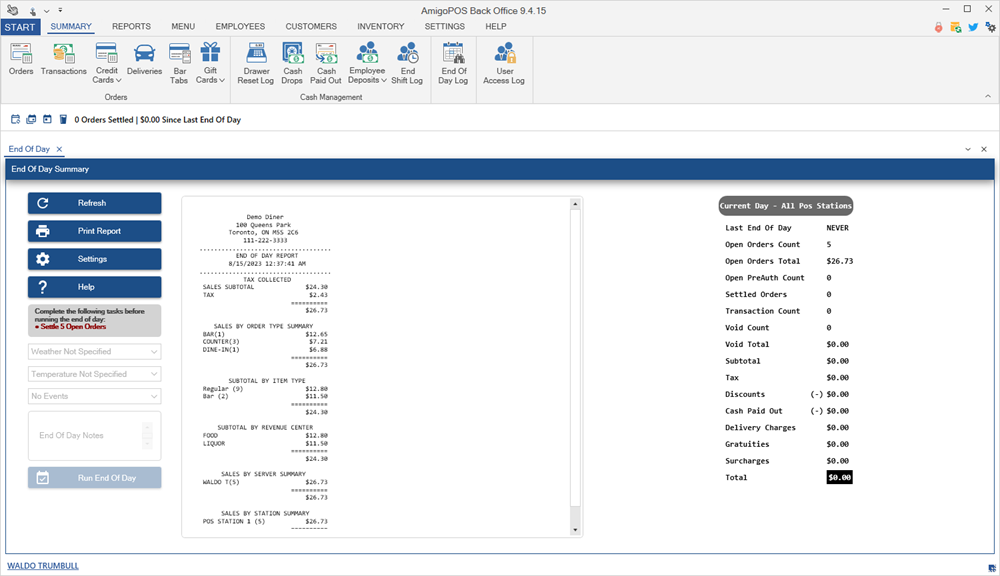The image size is (1000, 576).
Task: Open the Credit Cards dropdown
Action: coord(107,63)
